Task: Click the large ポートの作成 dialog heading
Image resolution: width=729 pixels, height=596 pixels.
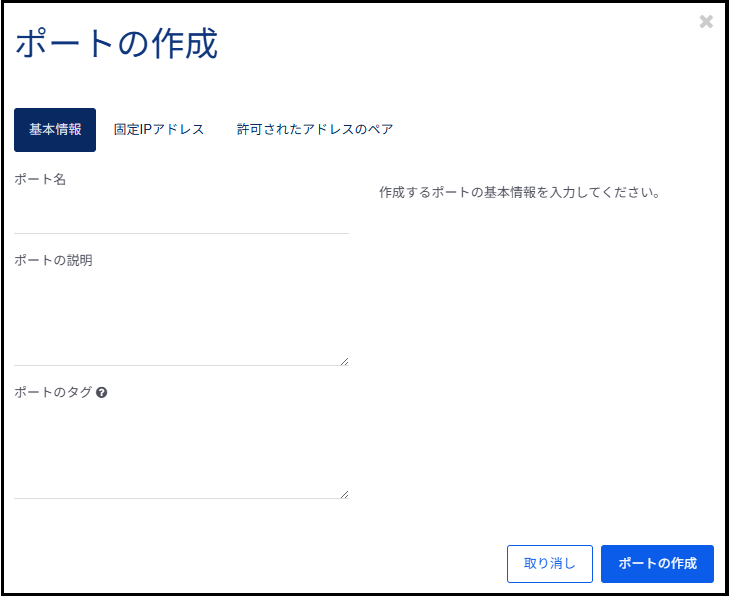Action: pos(116,45)
